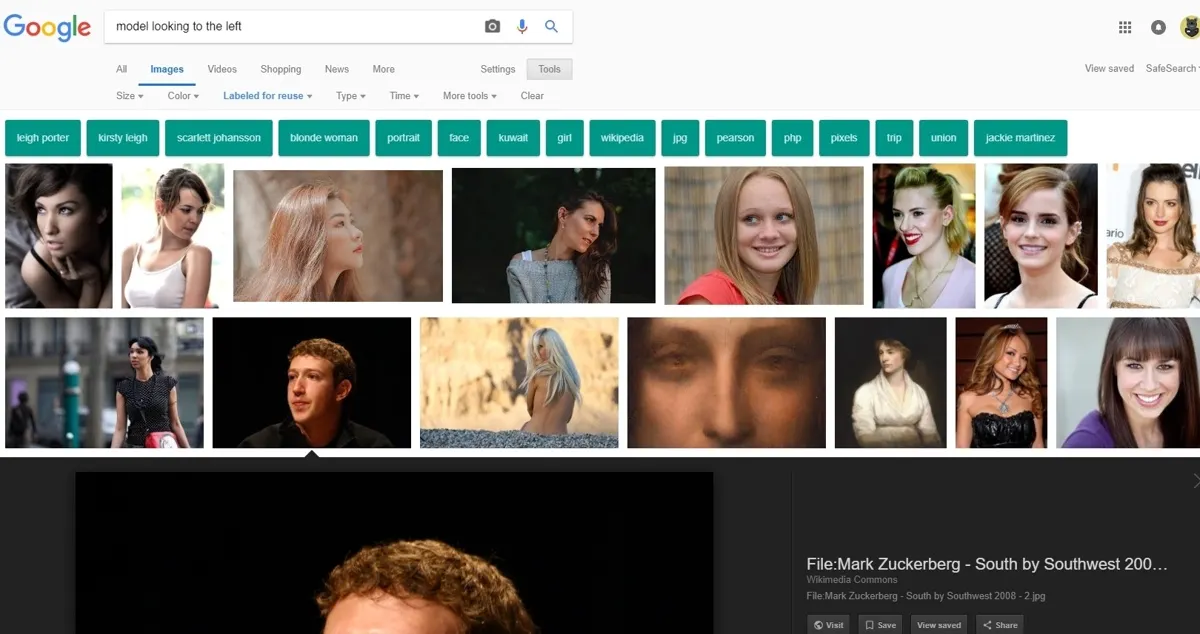Image resolution: width=1200 pixels, height=634 pixels.
Task: Click the leigh porter suggestion chip
Action: (43, 138)
